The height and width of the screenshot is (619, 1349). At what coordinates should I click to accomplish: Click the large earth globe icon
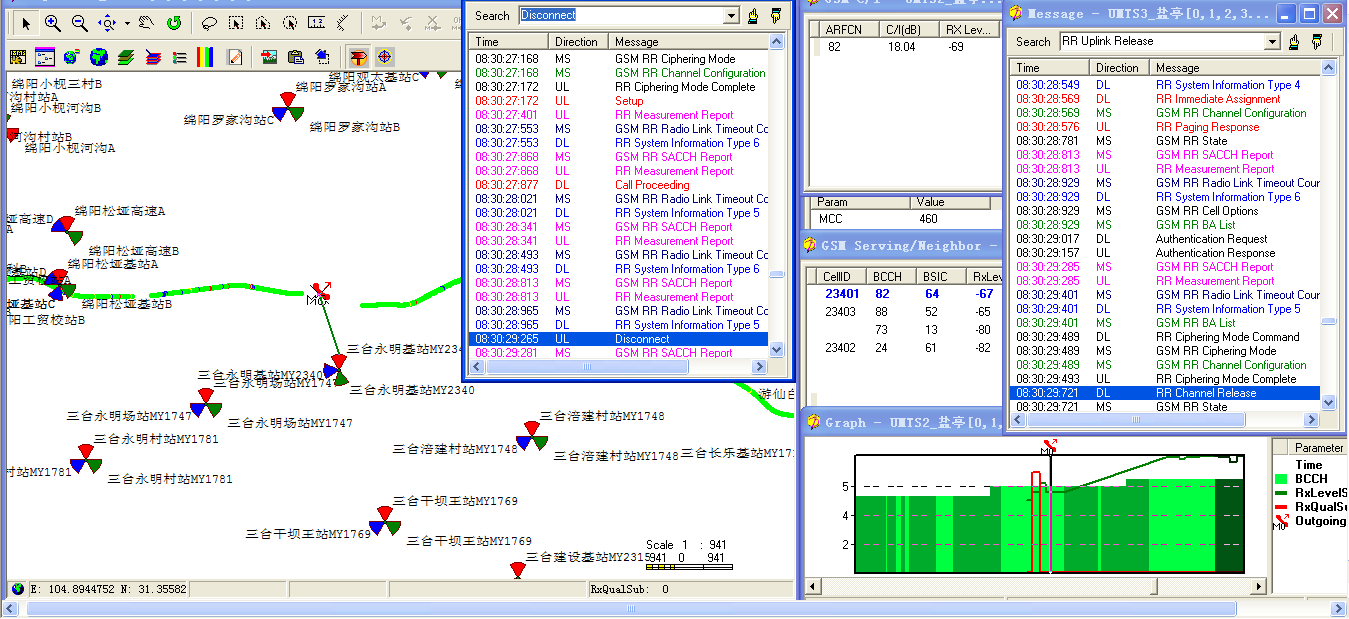pos(99,57)
